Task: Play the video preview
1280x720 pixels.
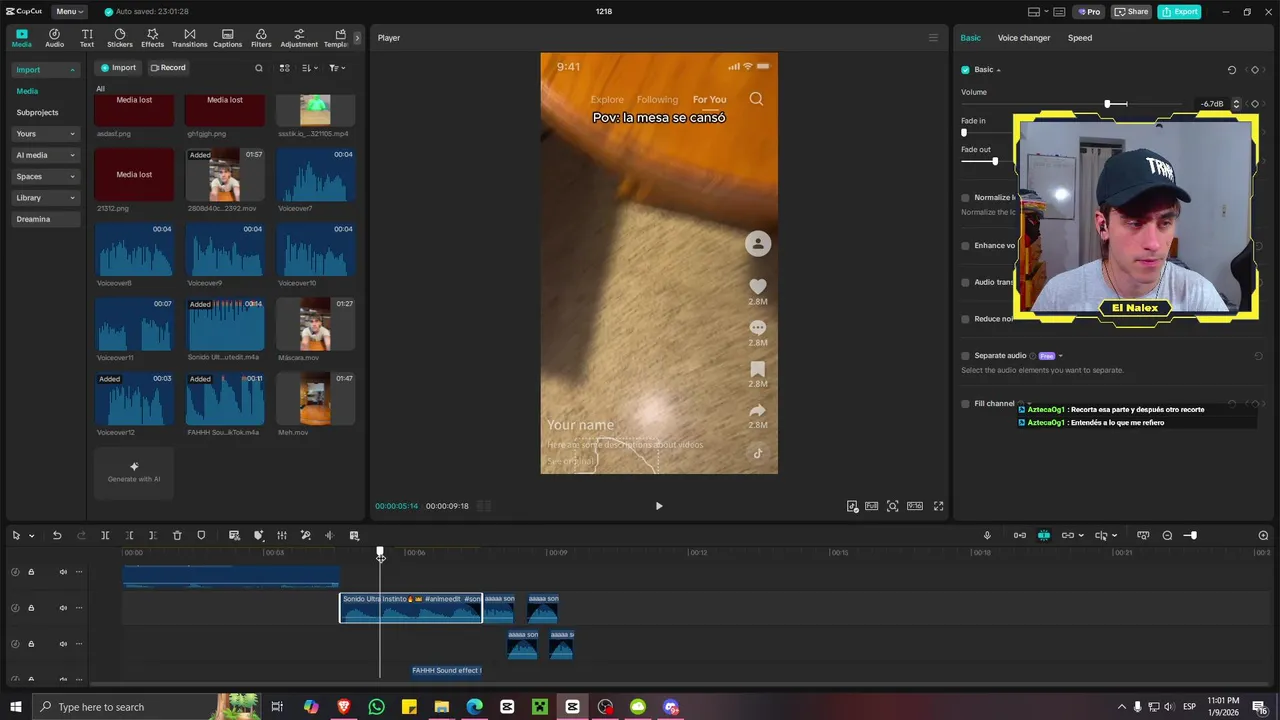Action: pos(659,506)
